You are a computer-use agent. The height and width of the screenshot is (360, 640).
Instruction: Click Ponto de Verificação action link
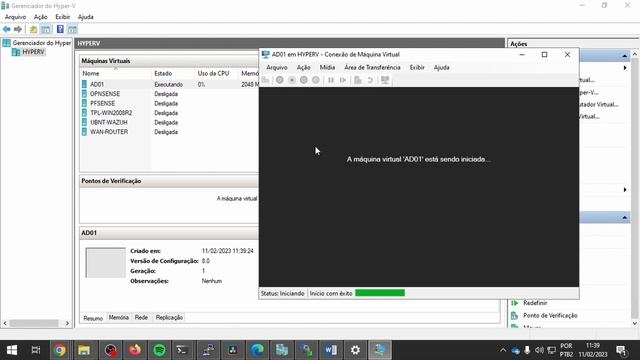pyautogui.click(x=550, y=316)
